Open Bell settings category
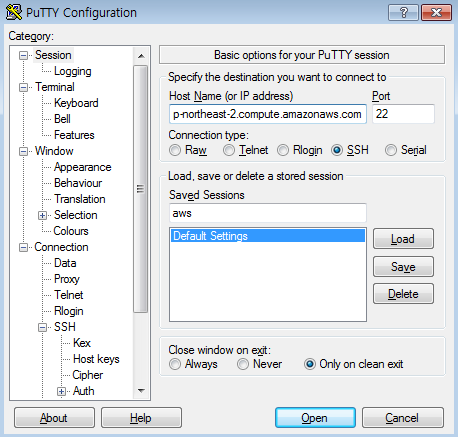458x437 pixels. point(62,119)
